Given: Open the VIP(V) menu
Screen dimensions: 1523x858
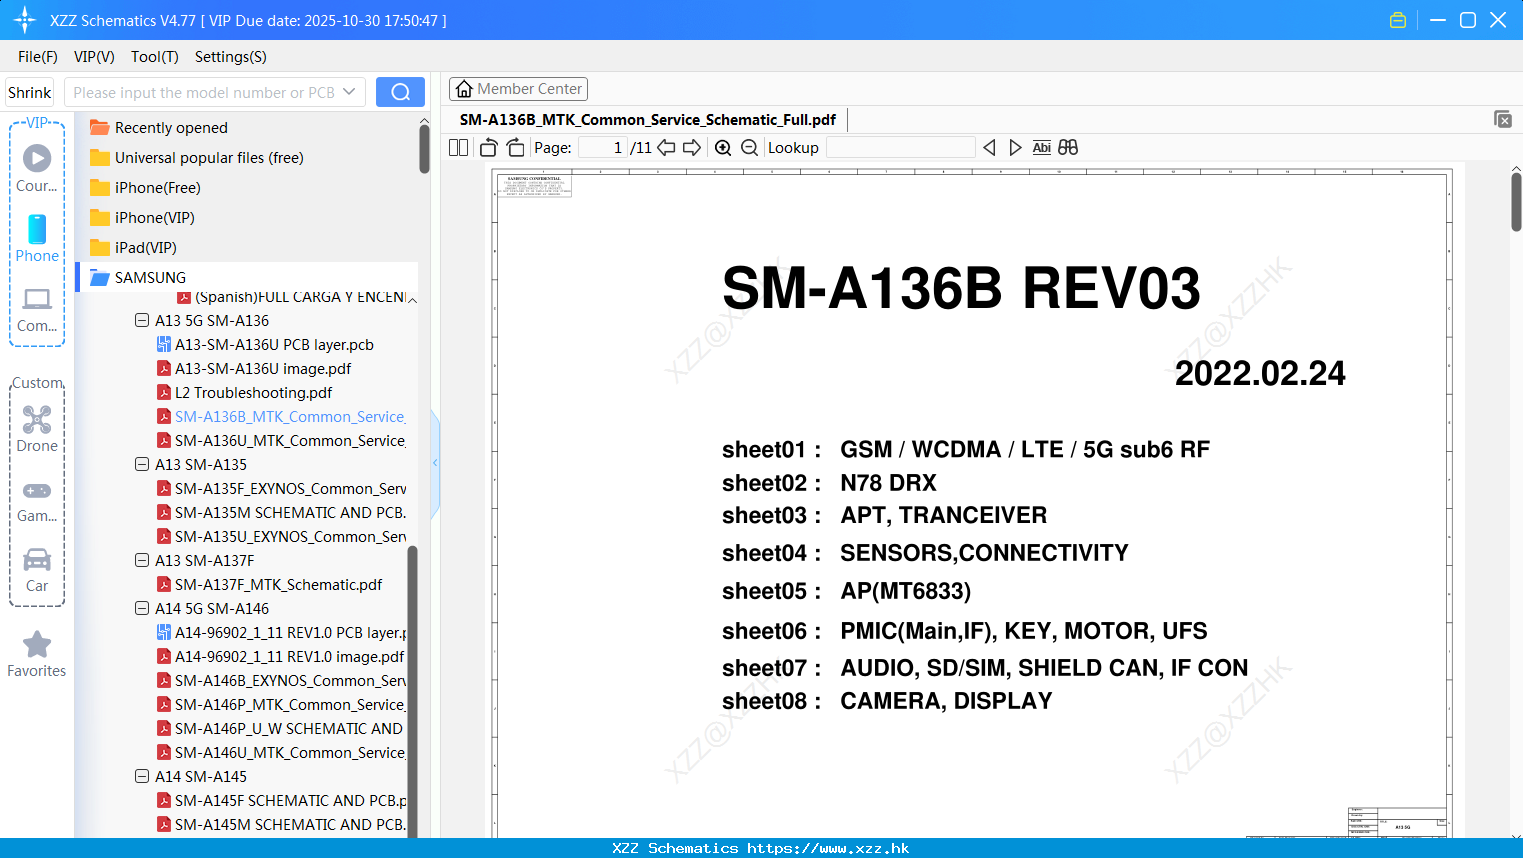Looking at the screenshot, I should [94, 57].
